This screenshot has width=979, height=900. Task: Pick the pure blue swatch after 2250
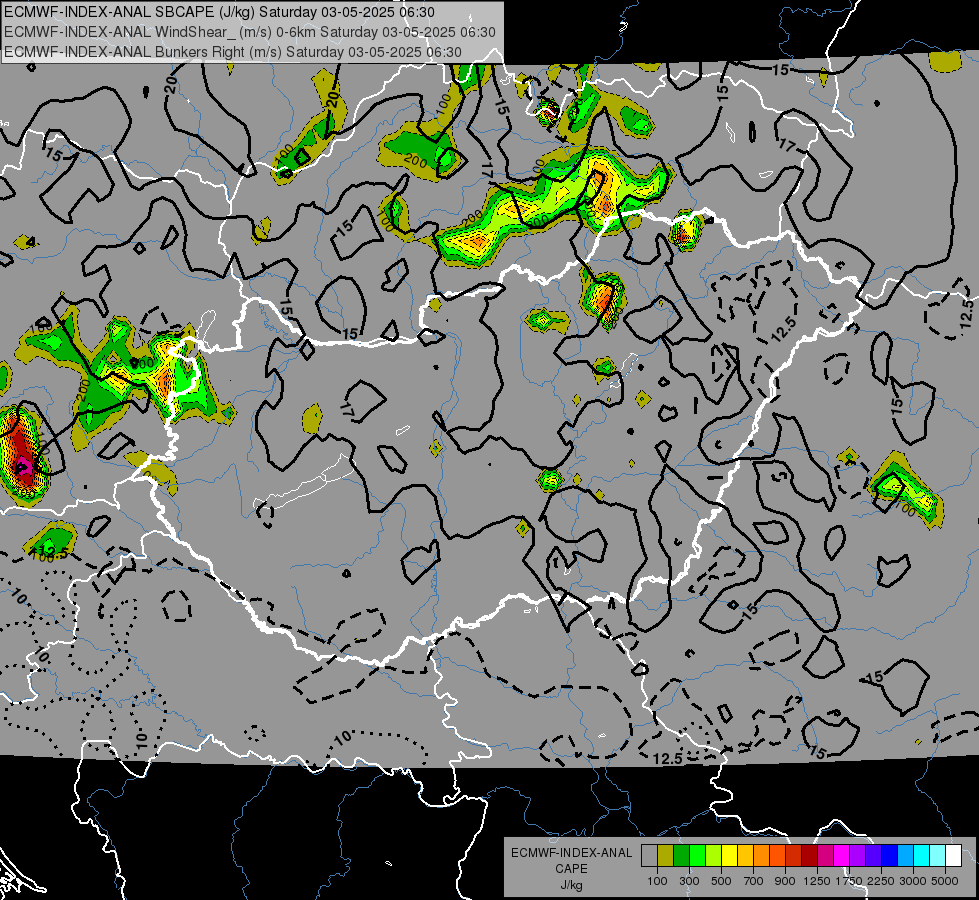(890, 856)
